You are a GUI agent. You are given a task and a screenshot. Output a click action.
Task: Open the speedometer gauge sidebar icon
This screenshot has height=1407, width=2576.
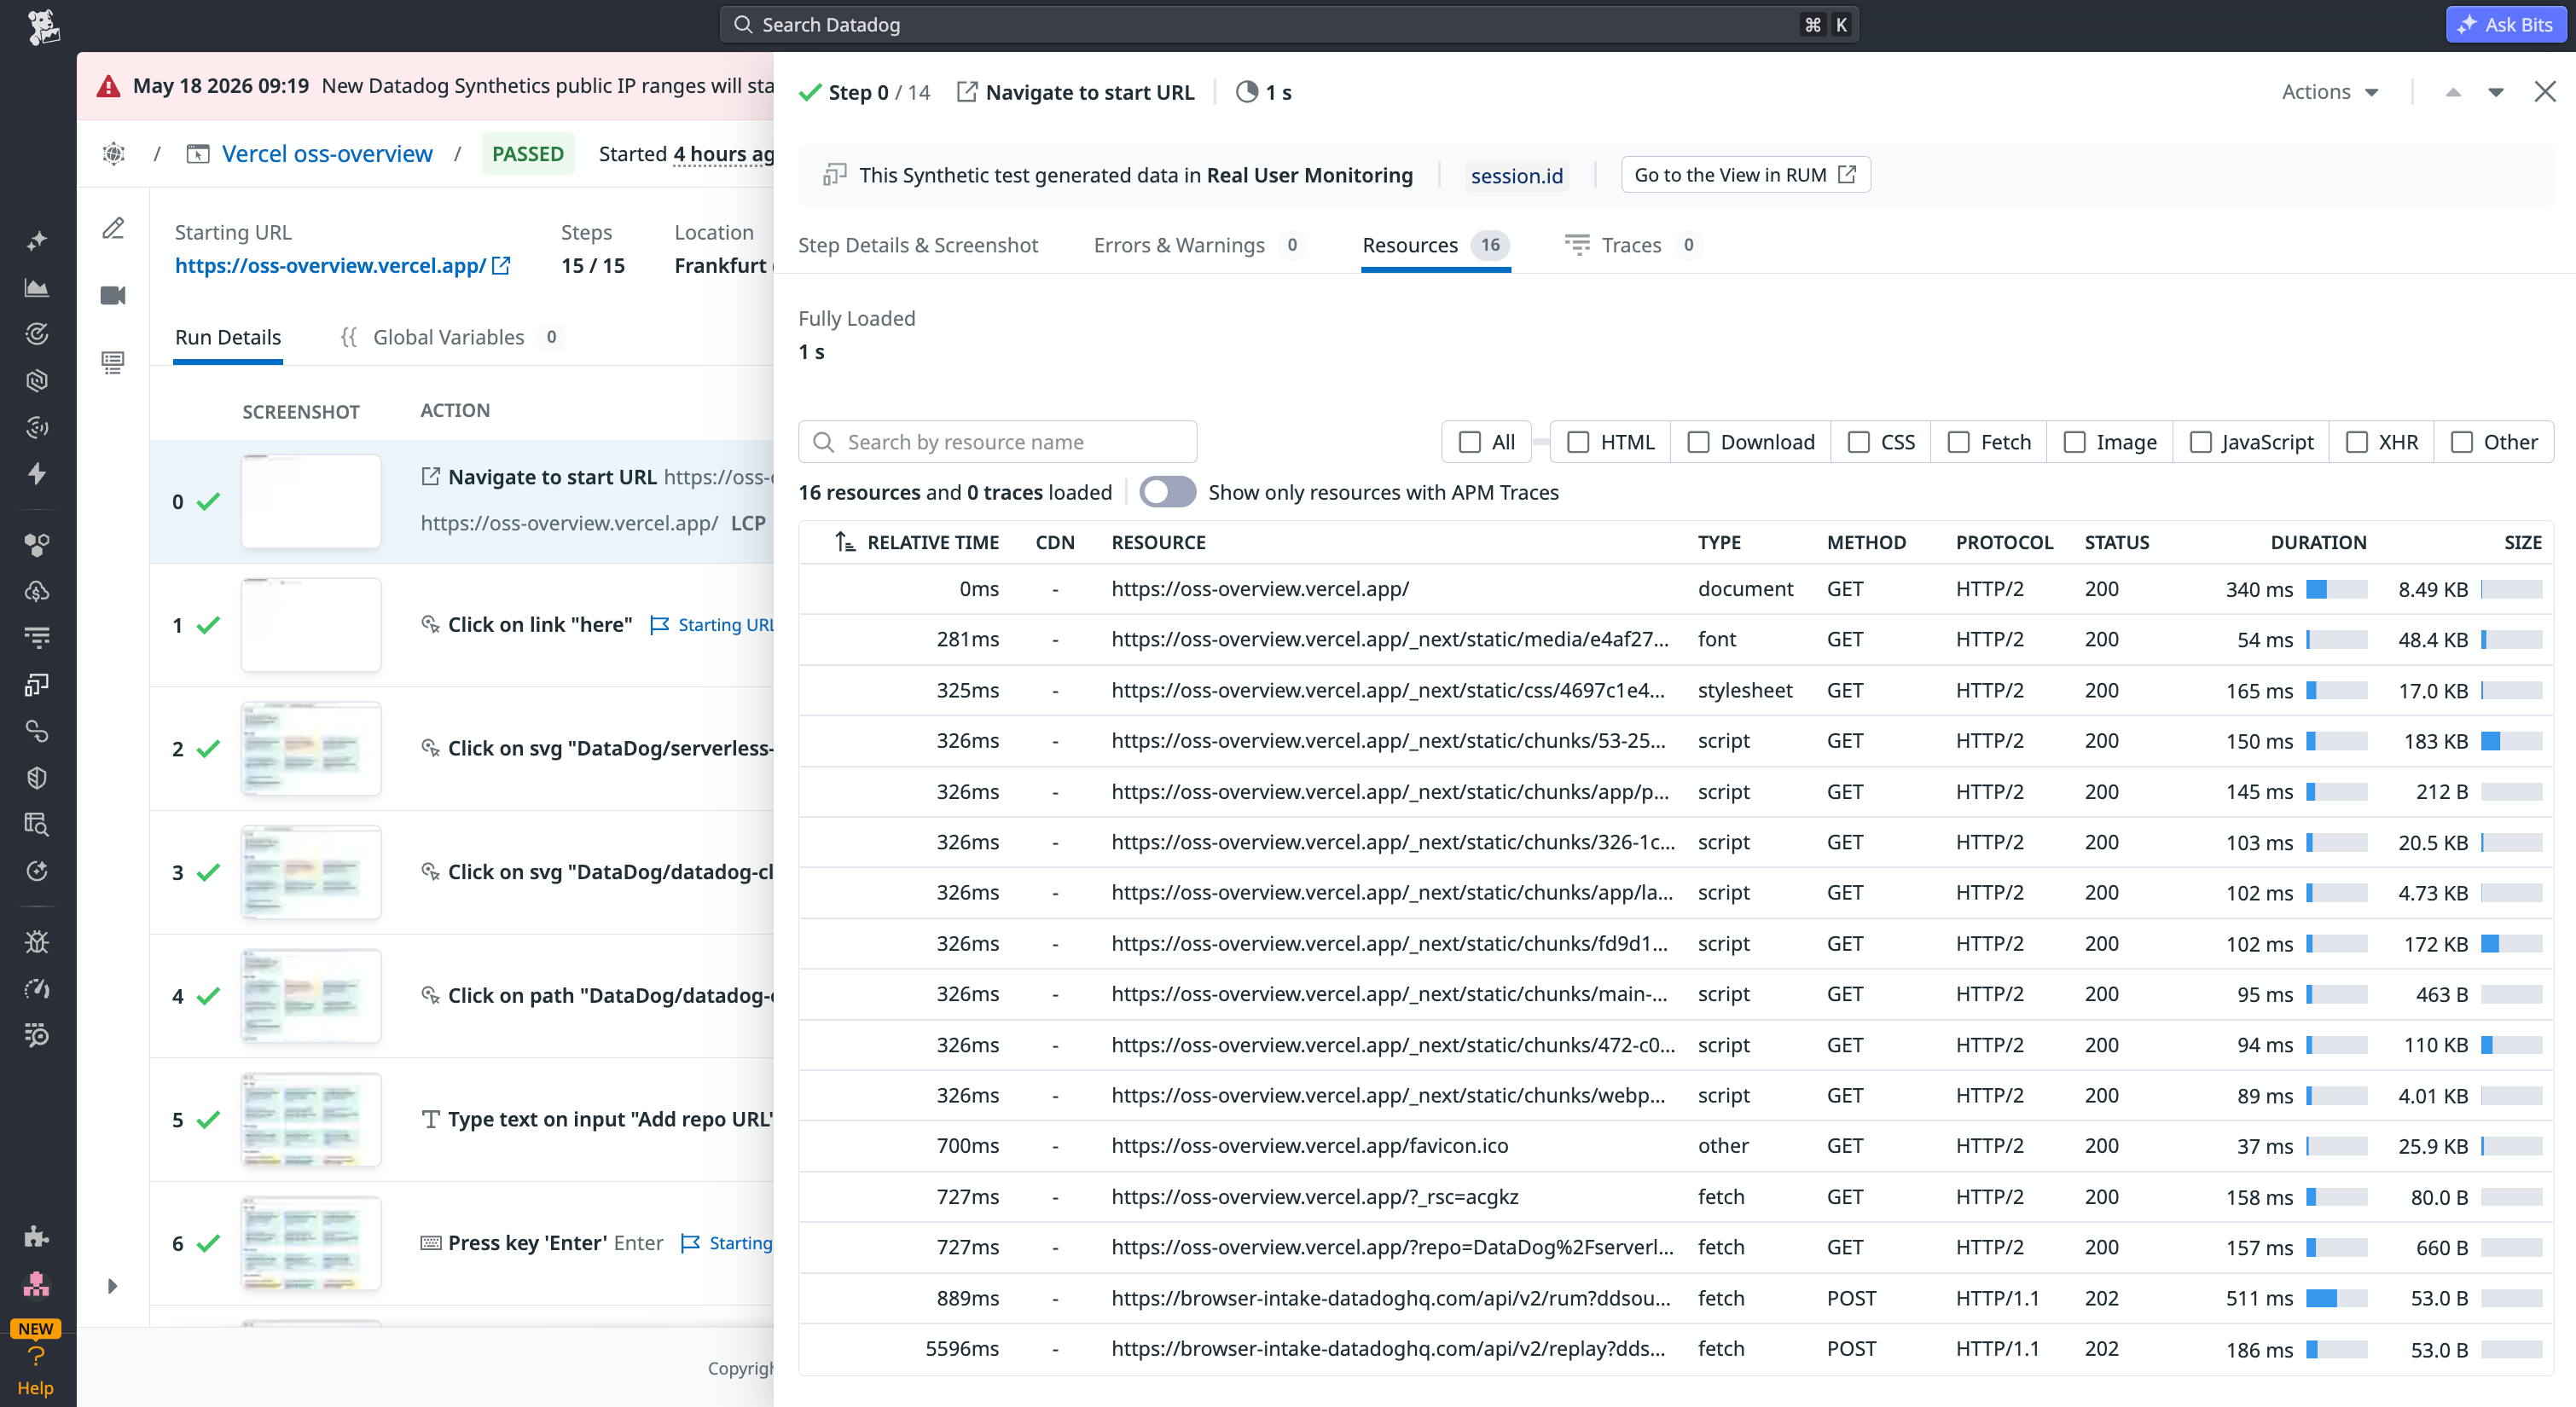(x=37, y=989)
